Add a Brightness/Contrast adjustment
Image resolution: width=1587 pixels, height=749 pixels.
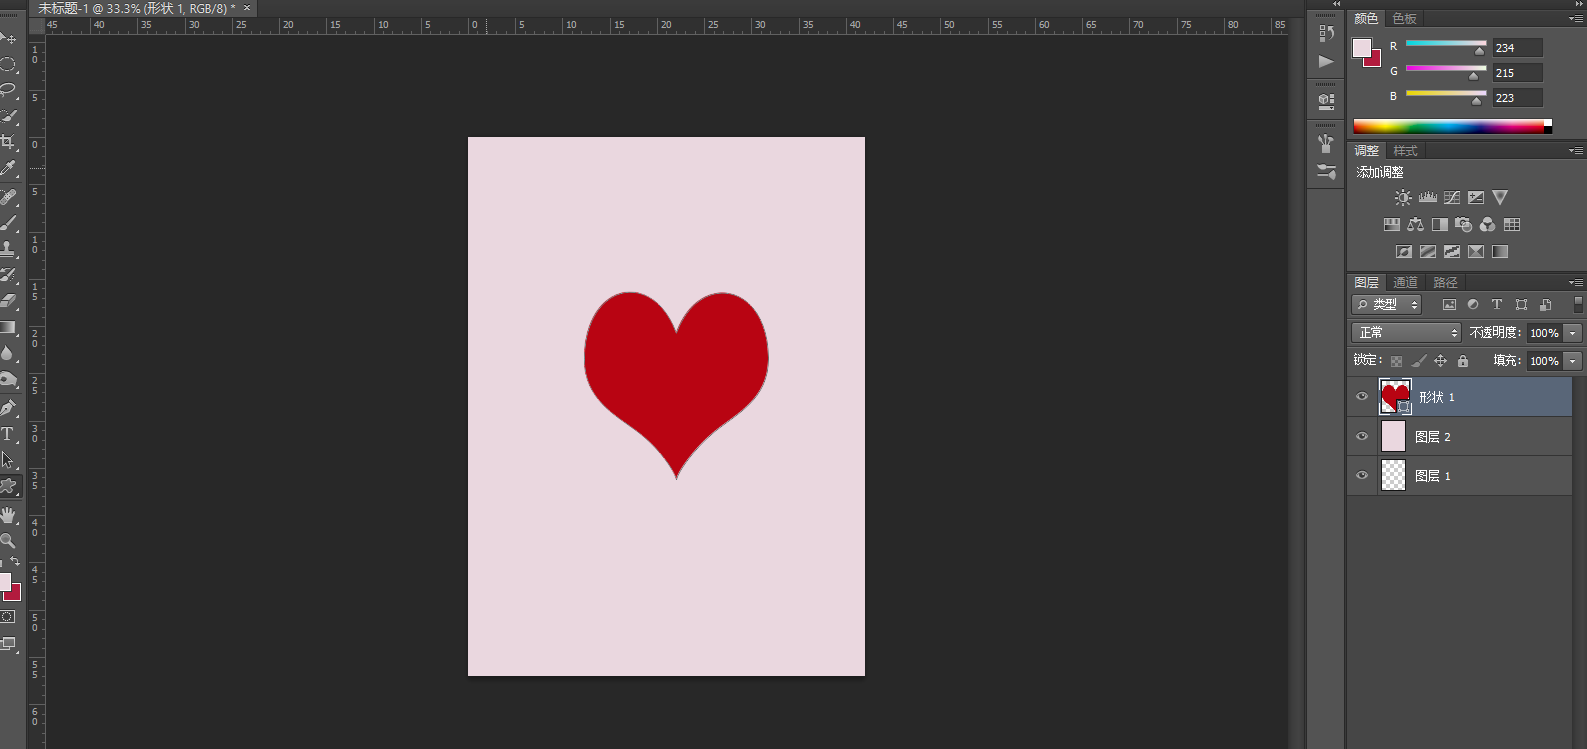pos(1403,198)
